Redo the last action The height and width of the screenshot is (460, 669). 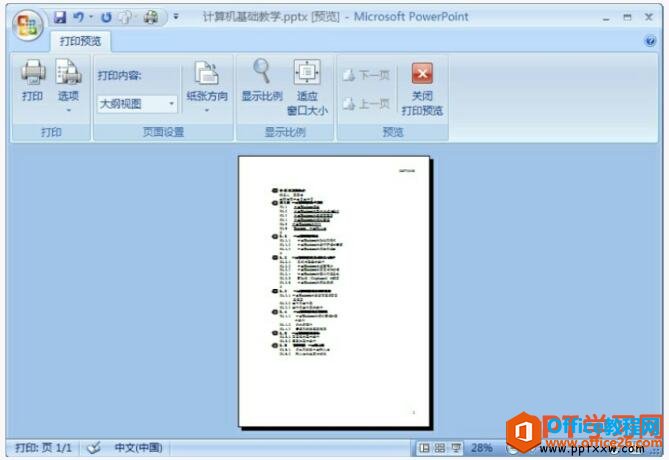(106, 17)
